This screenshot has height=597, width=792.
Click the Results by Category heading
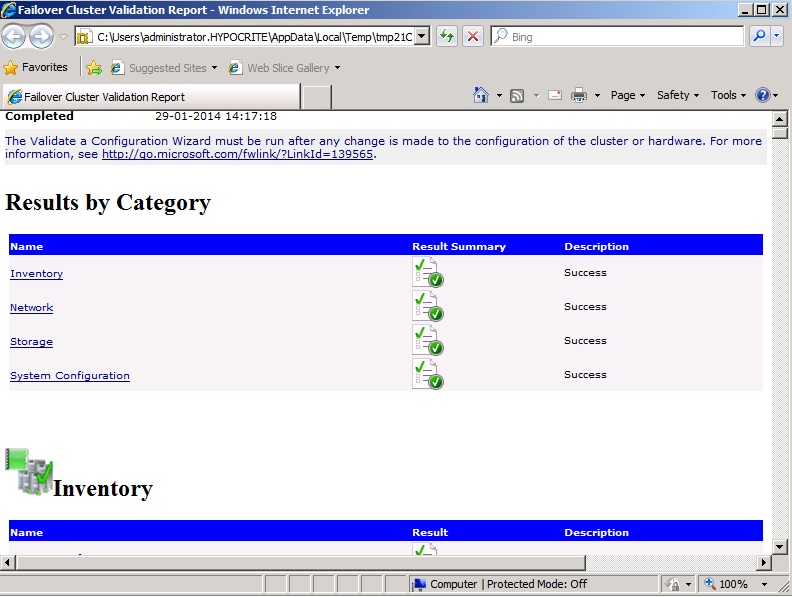pos(108,203)
